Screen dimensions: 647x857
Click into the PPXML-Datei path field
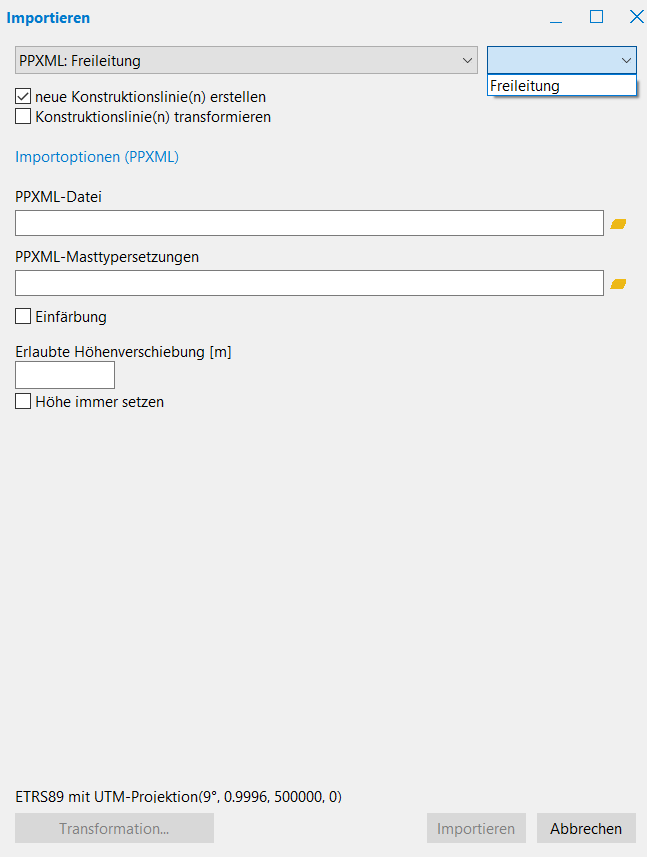[309, 223]
